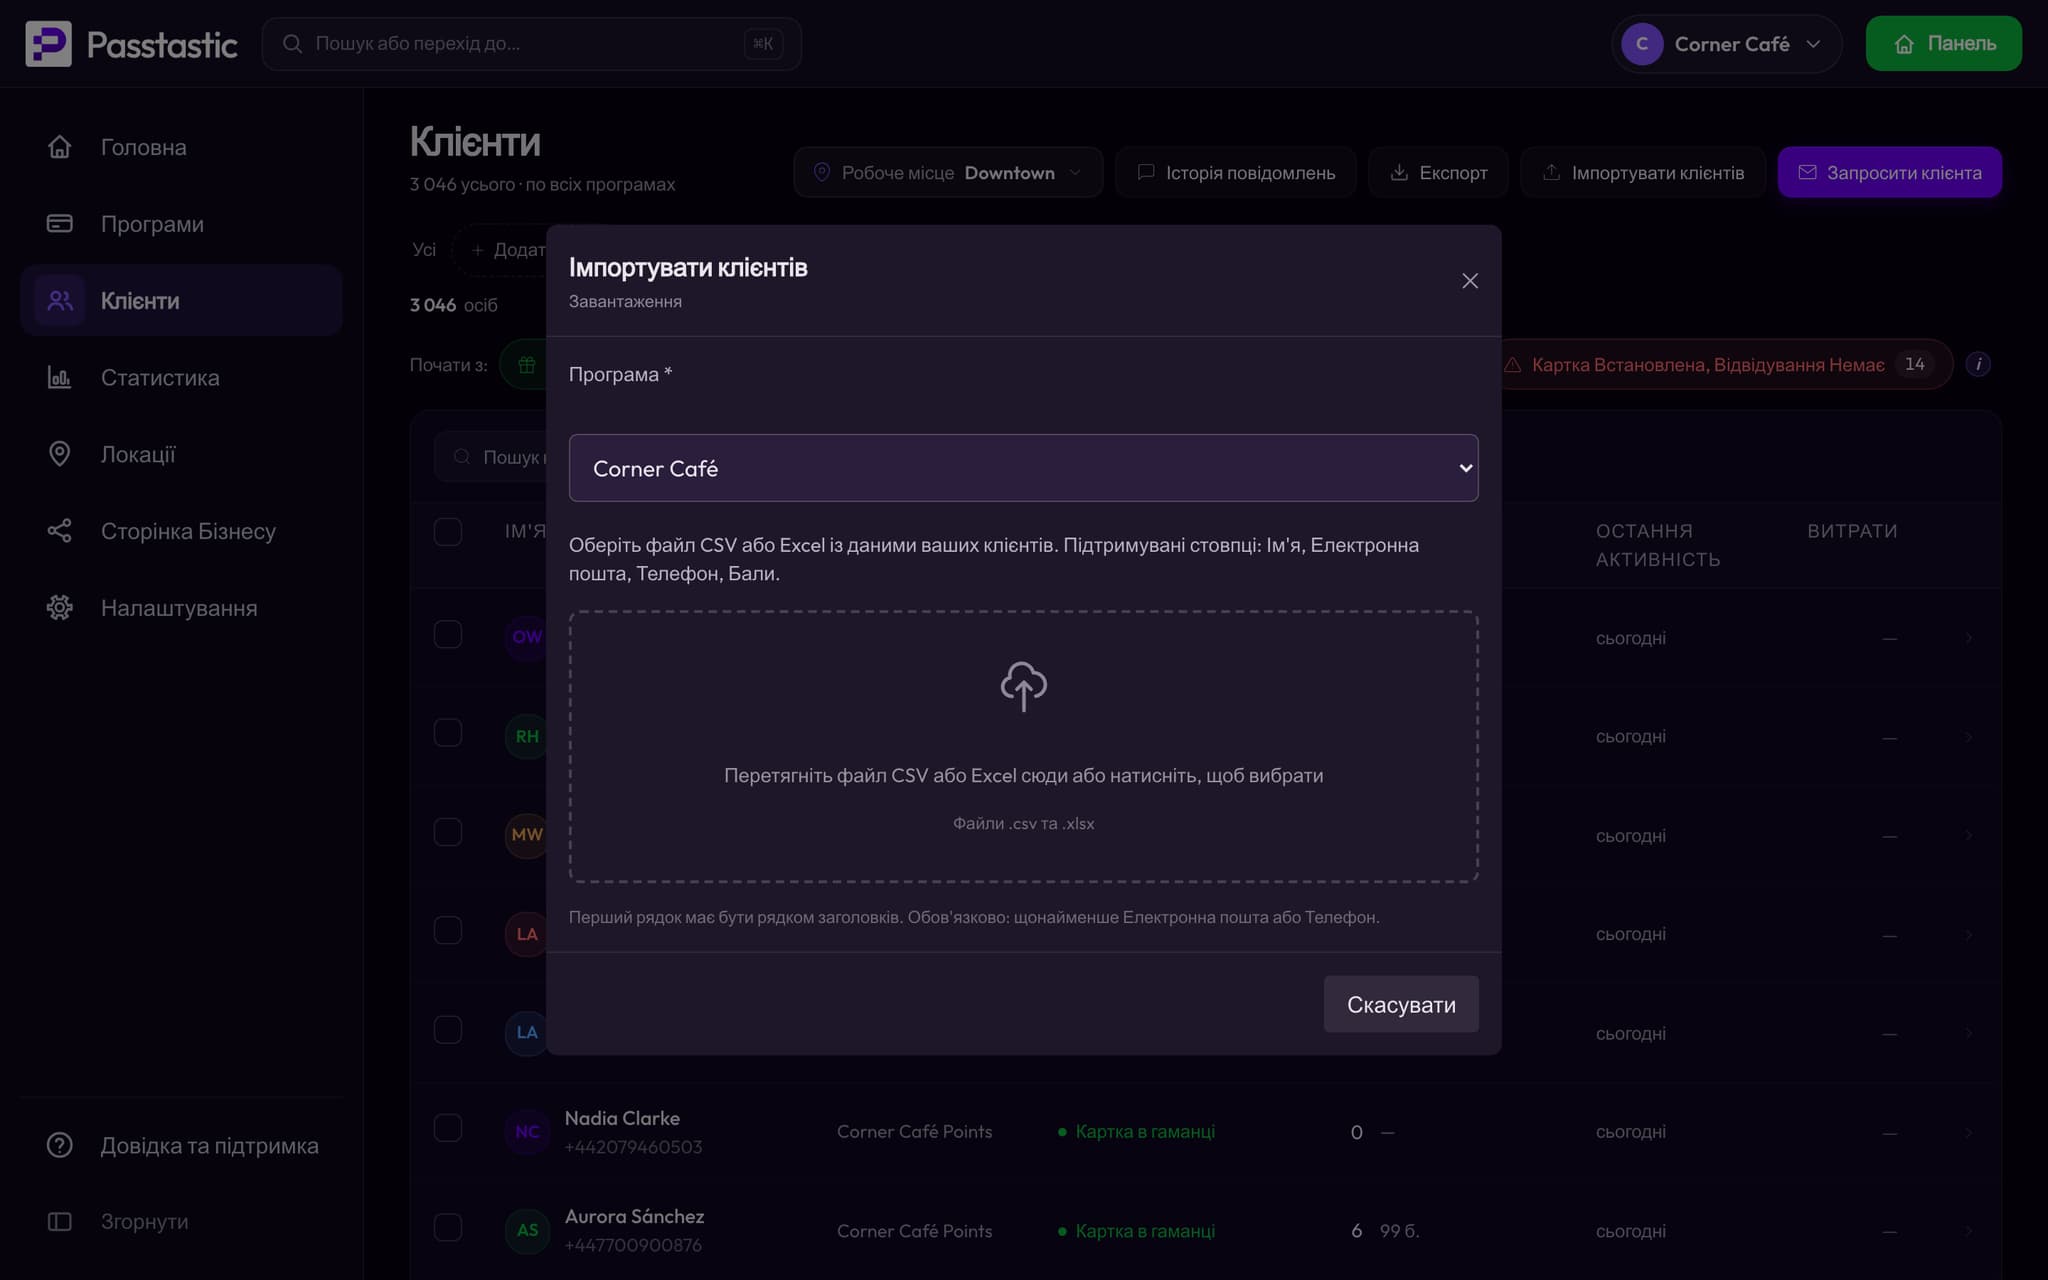Click the Запросити клієнта button
This screenshot has height=1280, width=2048.
coord(1889,172)
